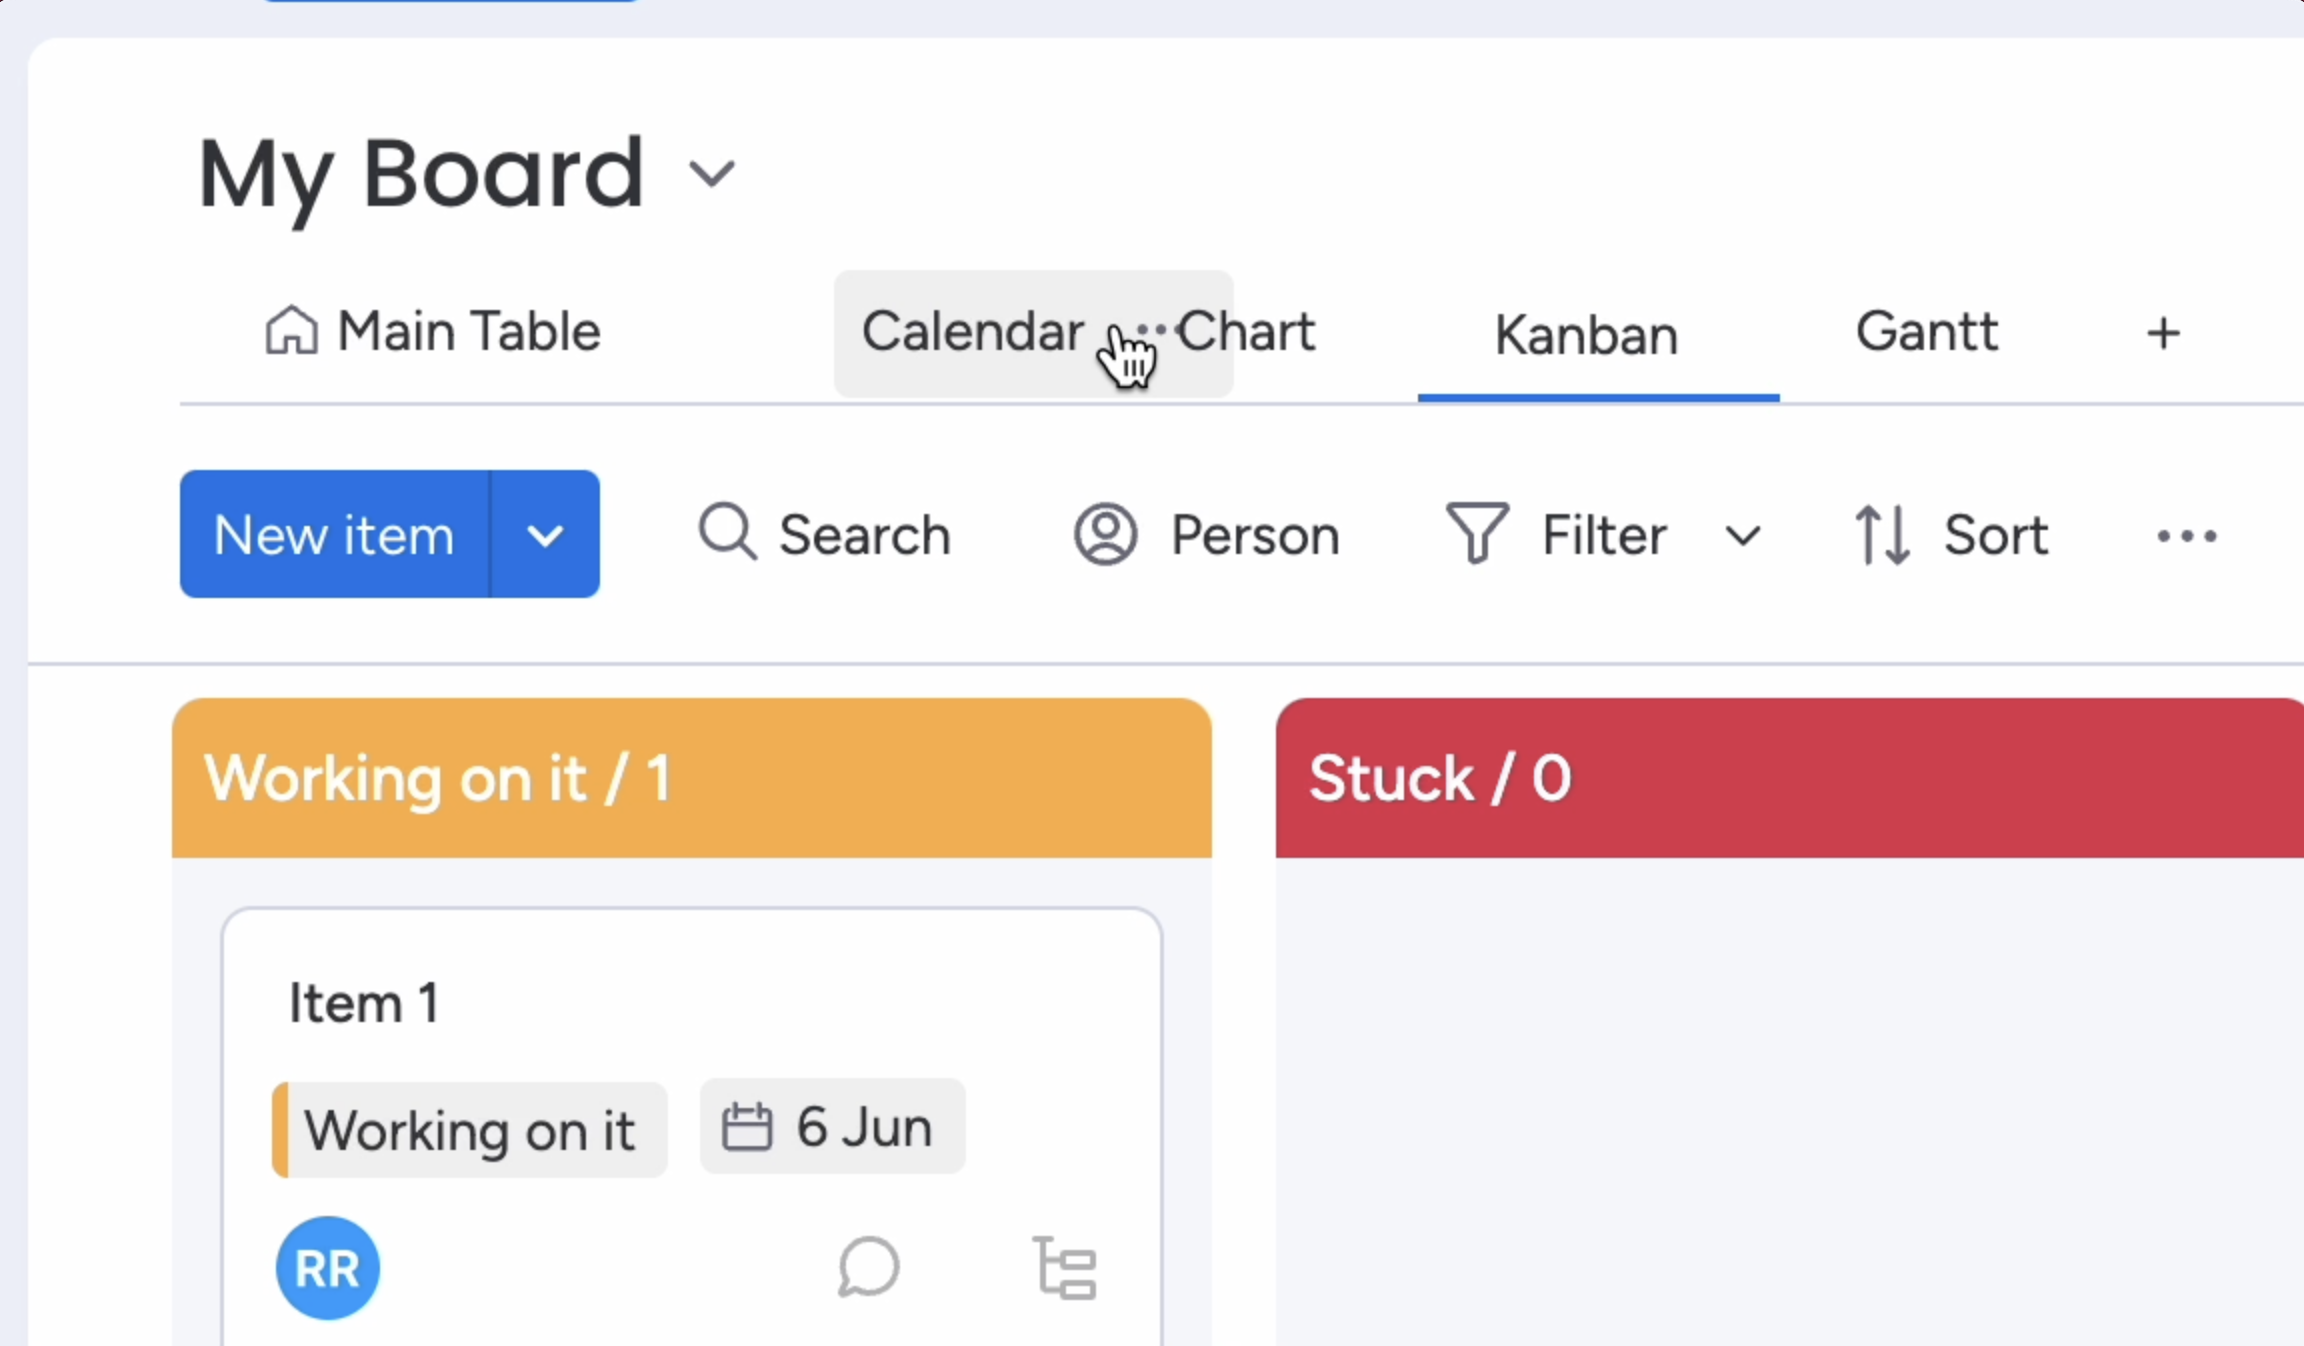This screenshot has width=2304, height=1346.
Task: Switch to the Gantt tab
Action: click(x=1926, y=332)
